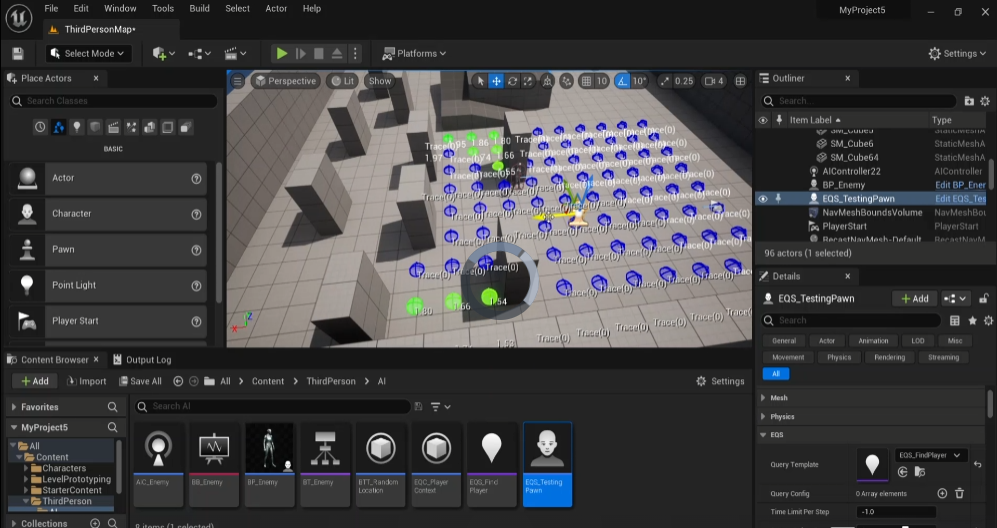Select the Cinematic clapperboard category in Place Actors
Viewport: 997px width, 528px height.
pos(113,127)
